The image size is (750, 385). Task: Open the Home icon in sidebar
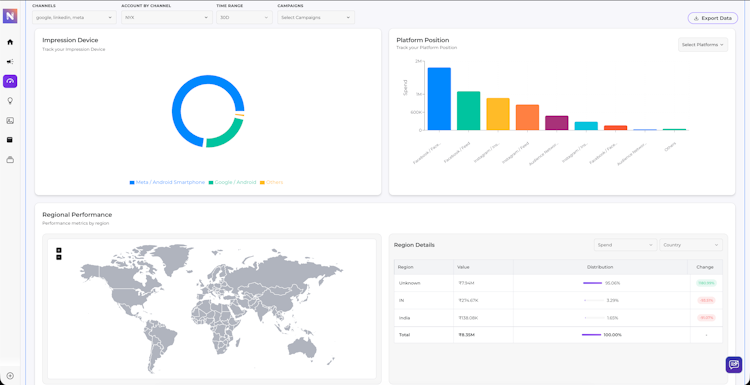(x=10, y=42)
